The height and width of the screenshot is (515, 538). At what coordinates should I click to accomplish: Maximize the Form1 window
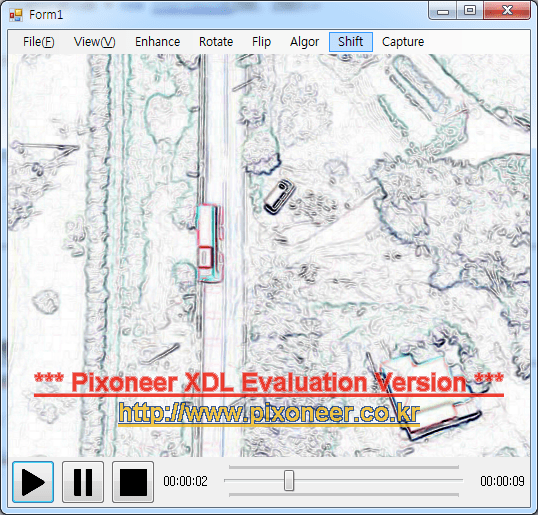coord(470,11)
